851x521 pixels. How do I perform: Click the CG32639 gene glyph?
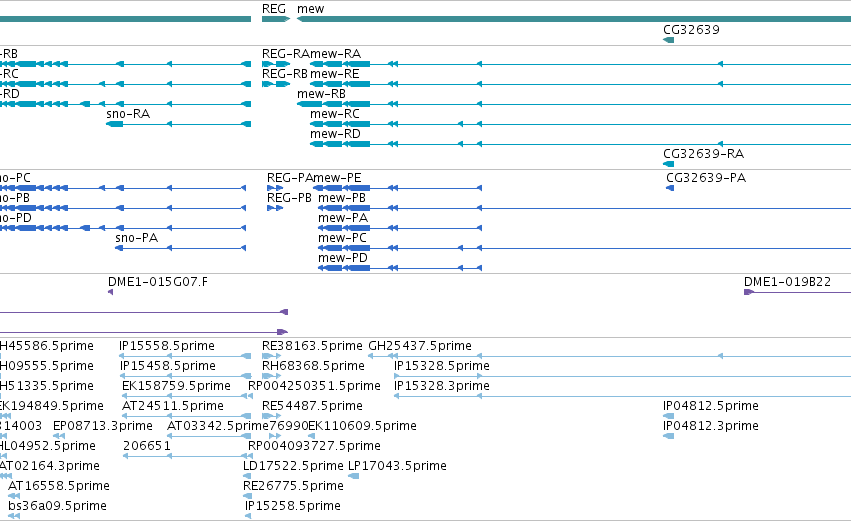pos(669,40)
